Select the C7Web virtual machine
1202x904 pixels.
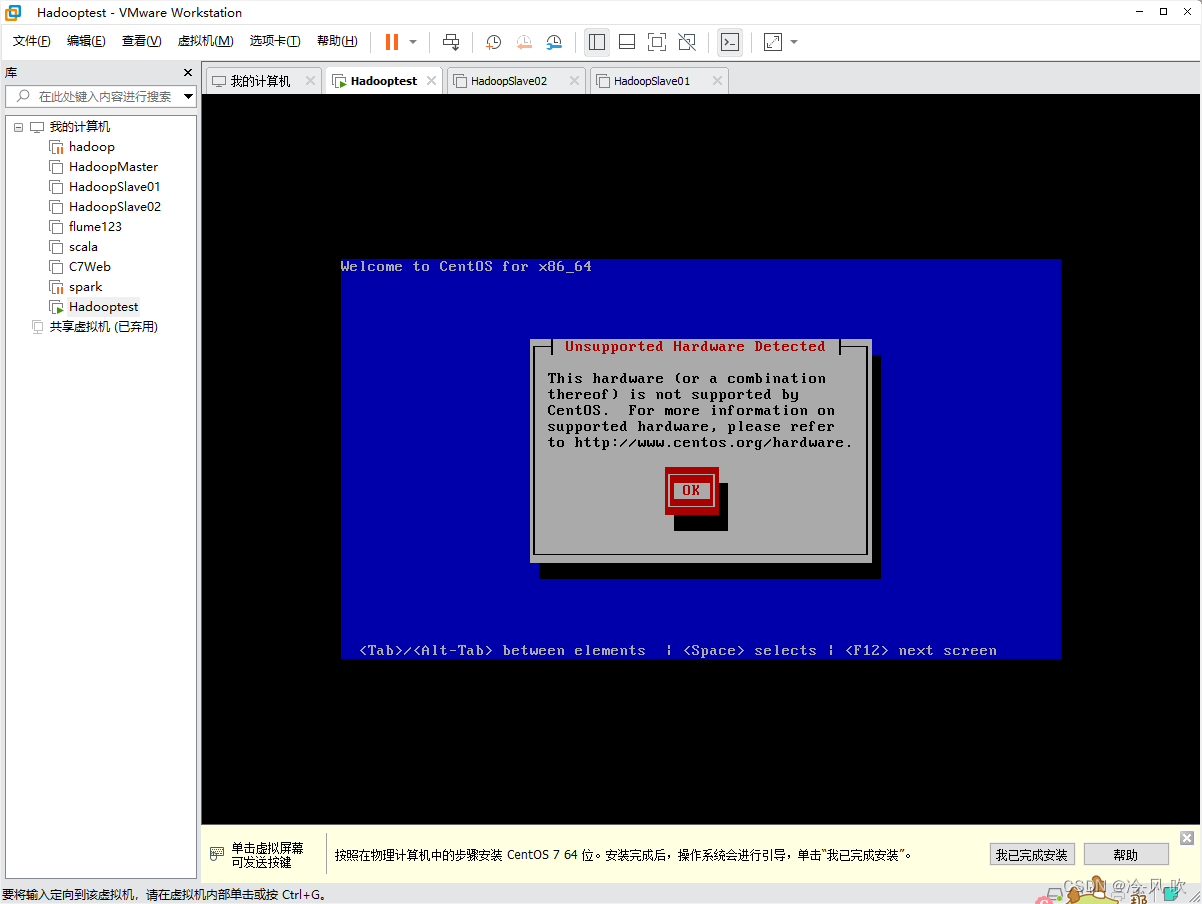tap(90, 267)
